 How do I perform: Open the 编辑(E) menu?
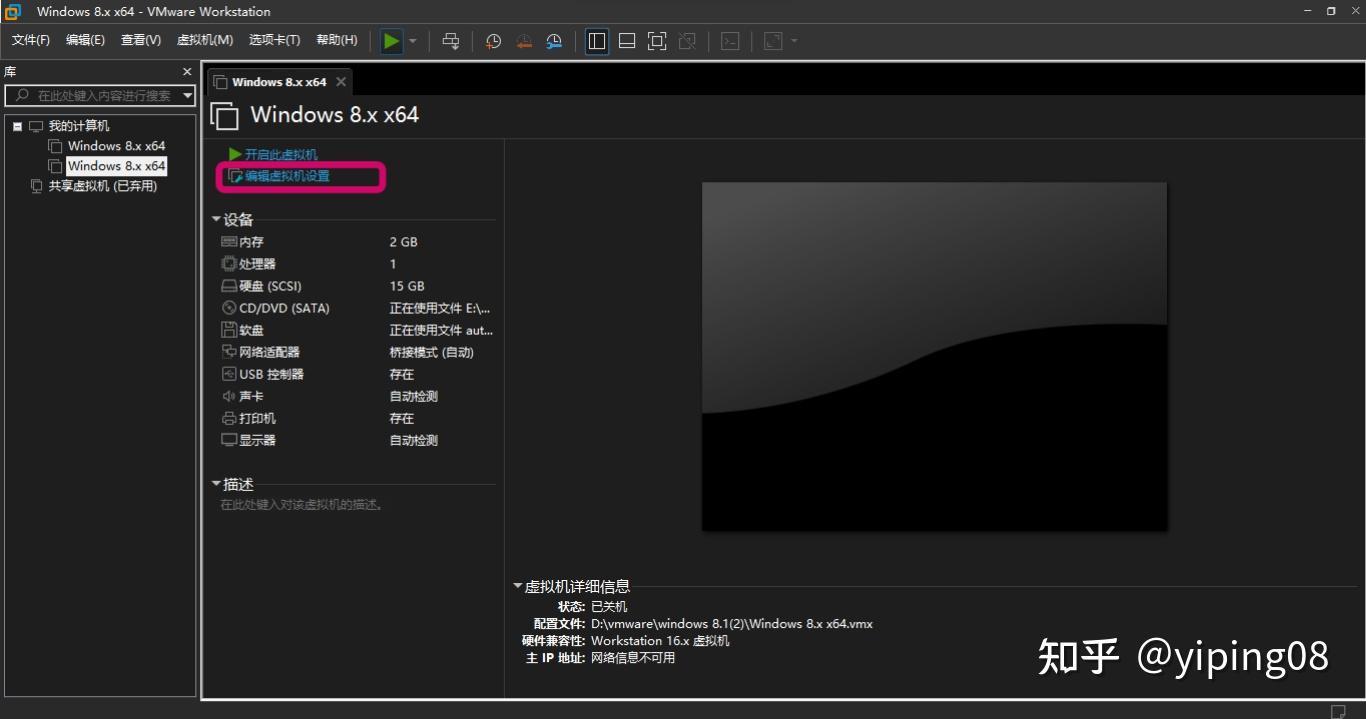pyautogui.click(x=85, y=40)
